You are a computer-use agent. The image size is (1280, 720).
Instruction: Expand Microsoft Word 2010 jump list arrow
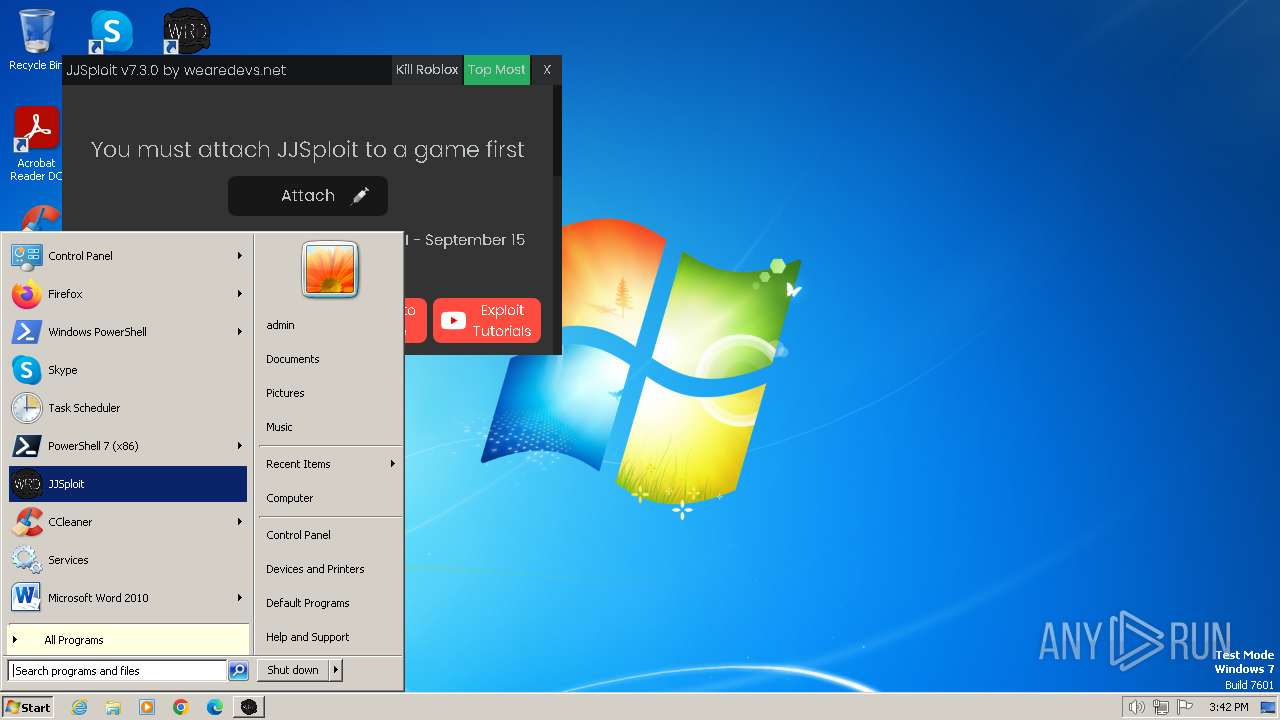(x=240, y=598)
